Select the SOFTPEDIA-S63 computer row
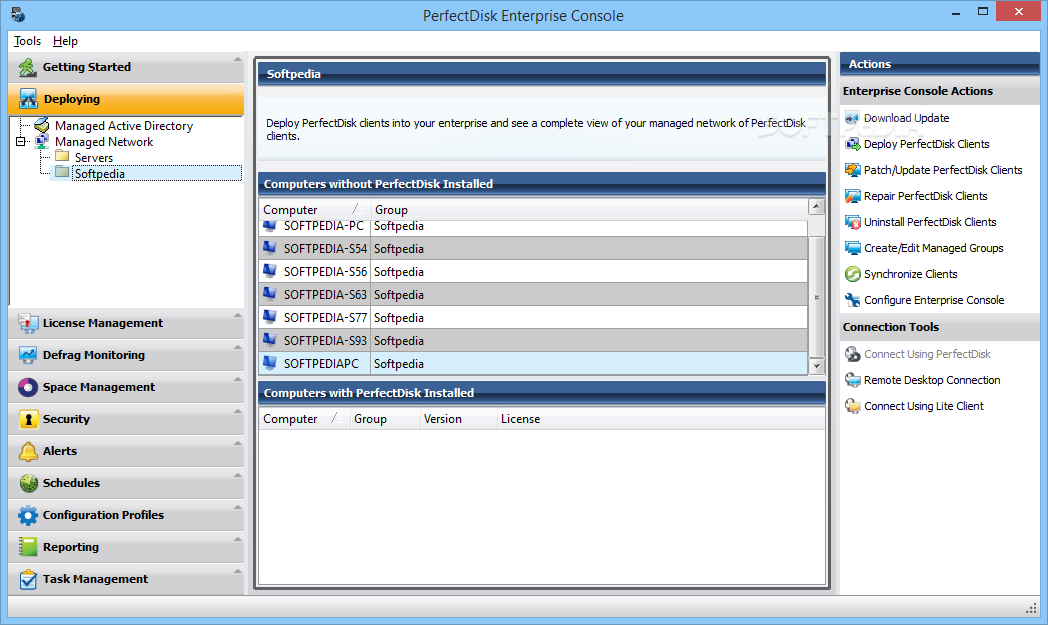Viewport: 1048px width, 625px height. (533, 294)
